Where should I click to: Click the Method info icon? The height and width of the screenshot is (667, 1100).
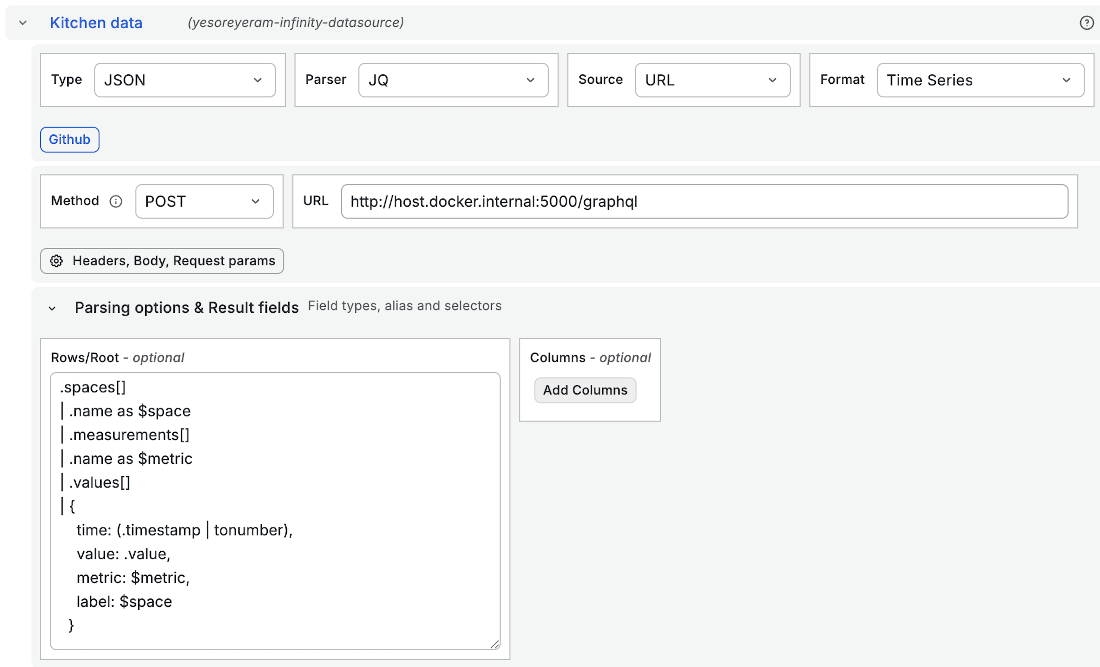[116, 201]
